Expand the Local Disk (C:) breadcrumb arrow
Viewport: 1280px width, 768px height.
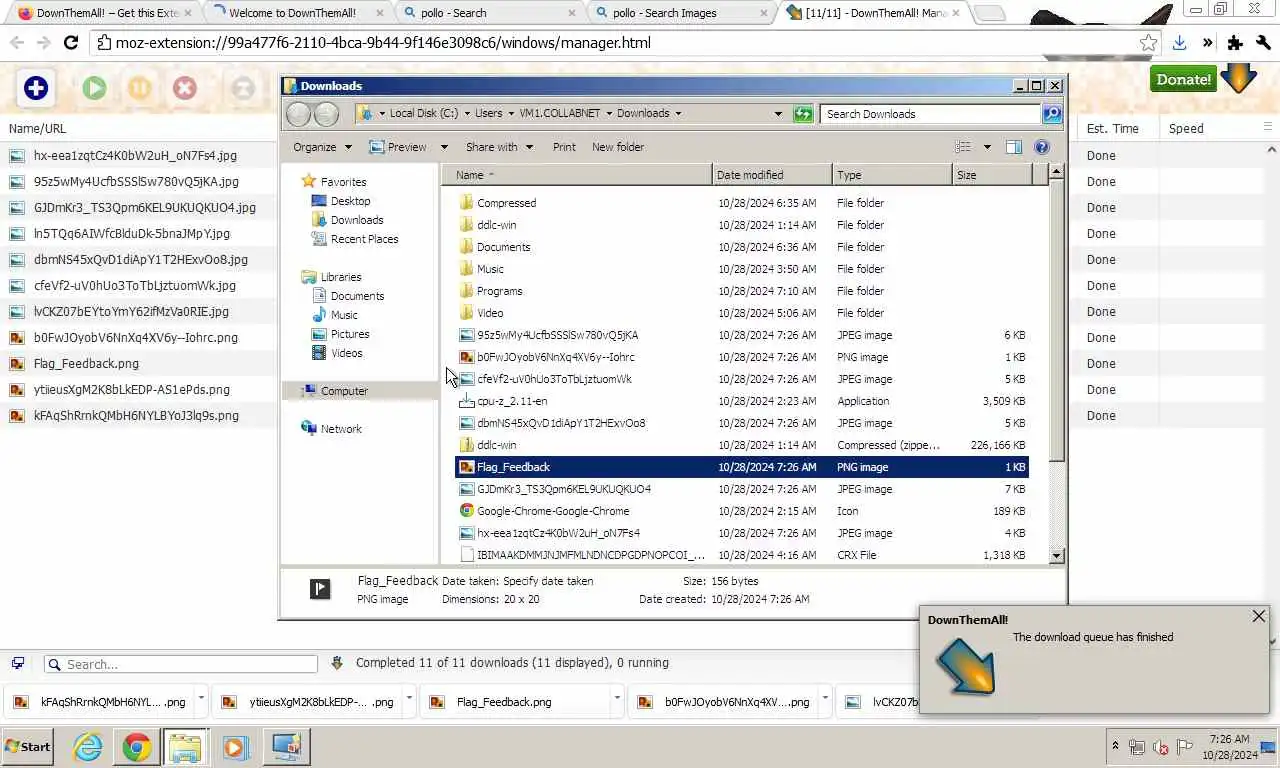(467, 114)
